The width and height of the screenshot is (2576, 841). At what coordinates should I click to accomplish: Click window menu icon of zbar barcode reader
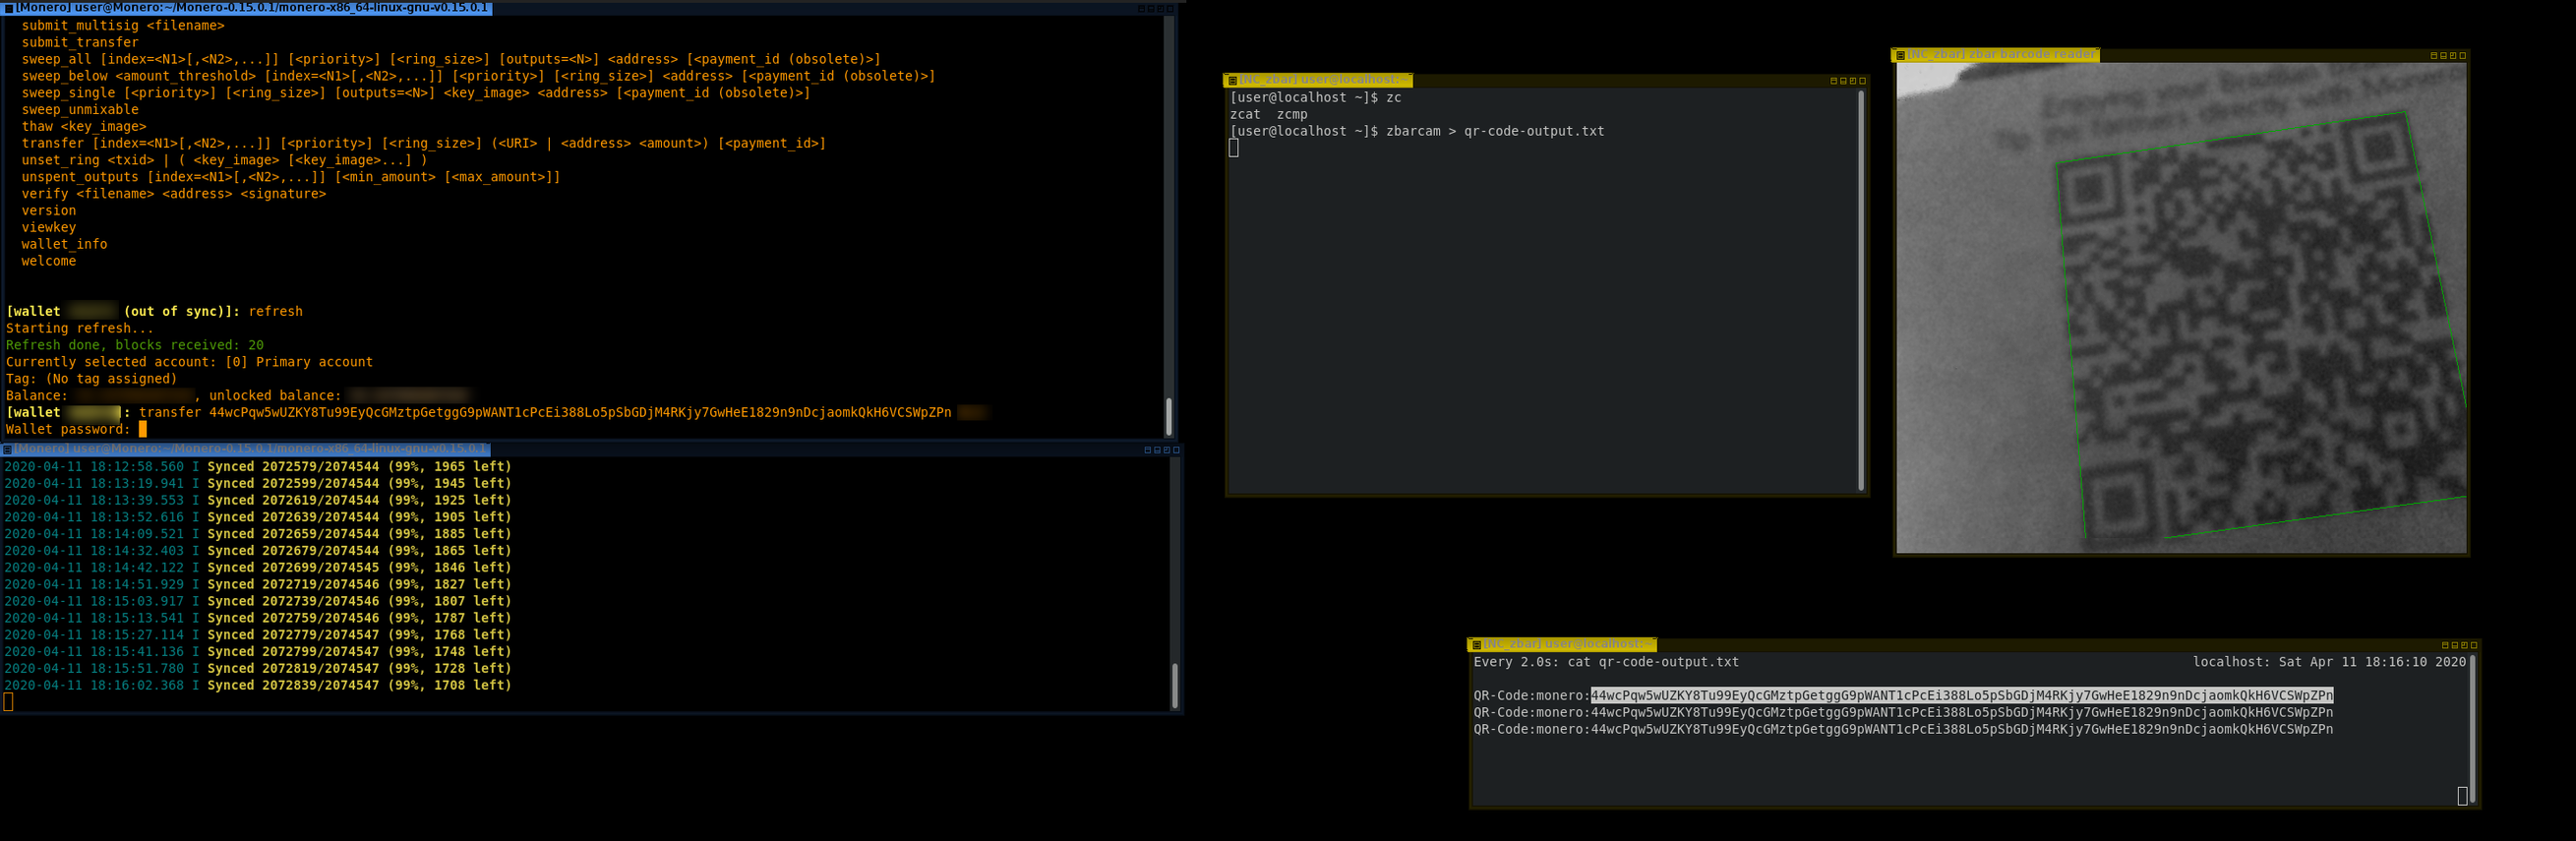[x=1900, y=56]
